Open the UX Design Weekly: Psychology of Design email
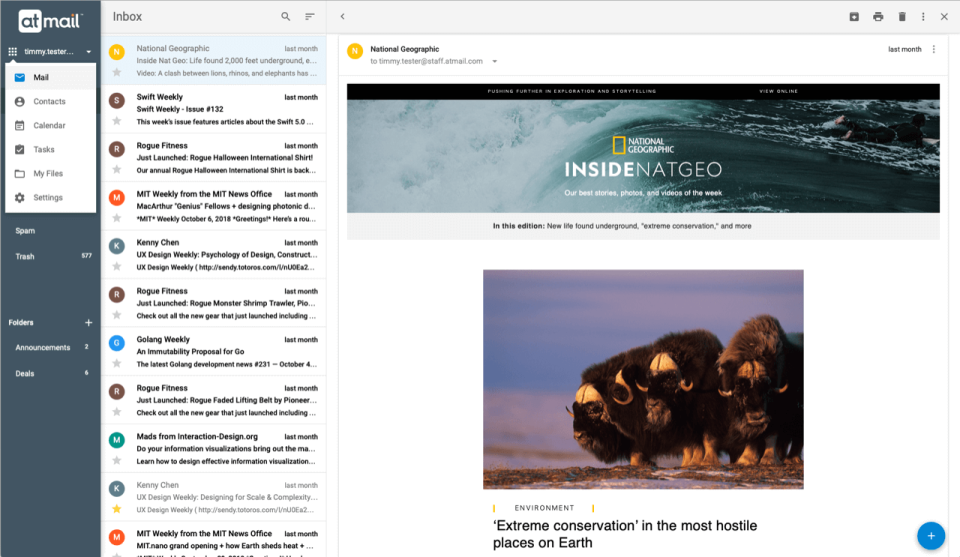 pos(214,255)
